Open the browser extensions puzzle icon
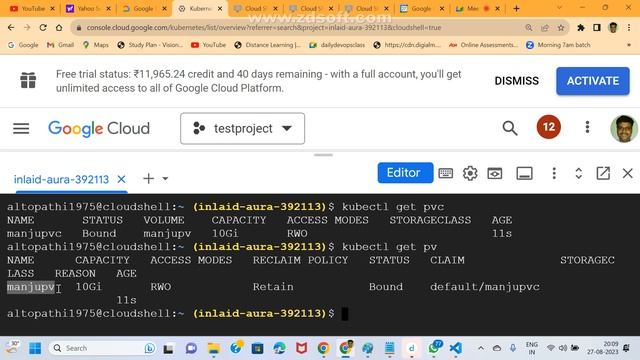The image size is (640, 360). tap(581, 27)
